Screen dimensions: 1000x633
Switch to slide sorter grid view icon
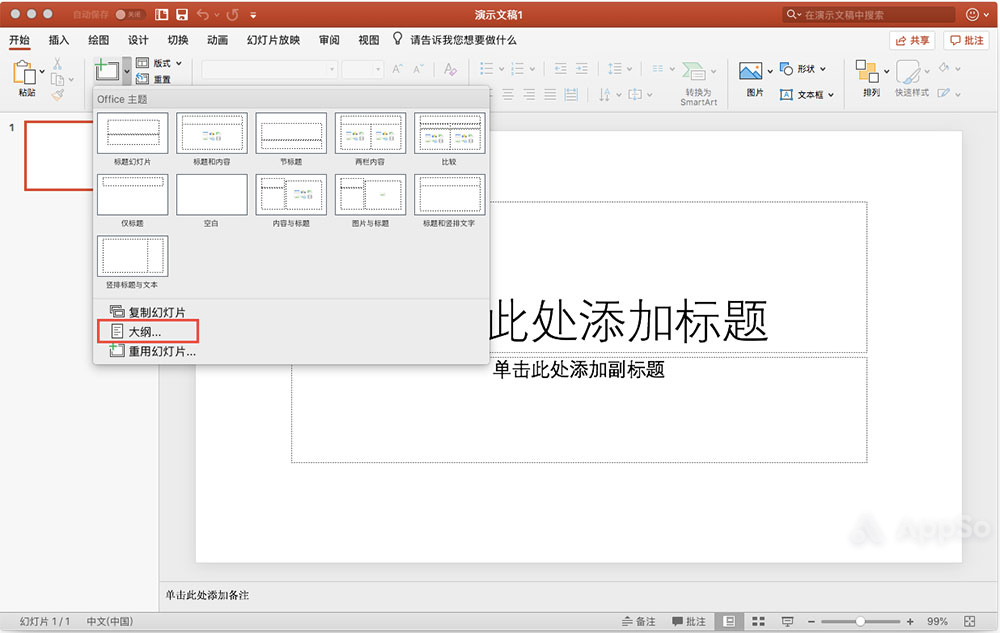pyautogui.click(x=758, y=621)
